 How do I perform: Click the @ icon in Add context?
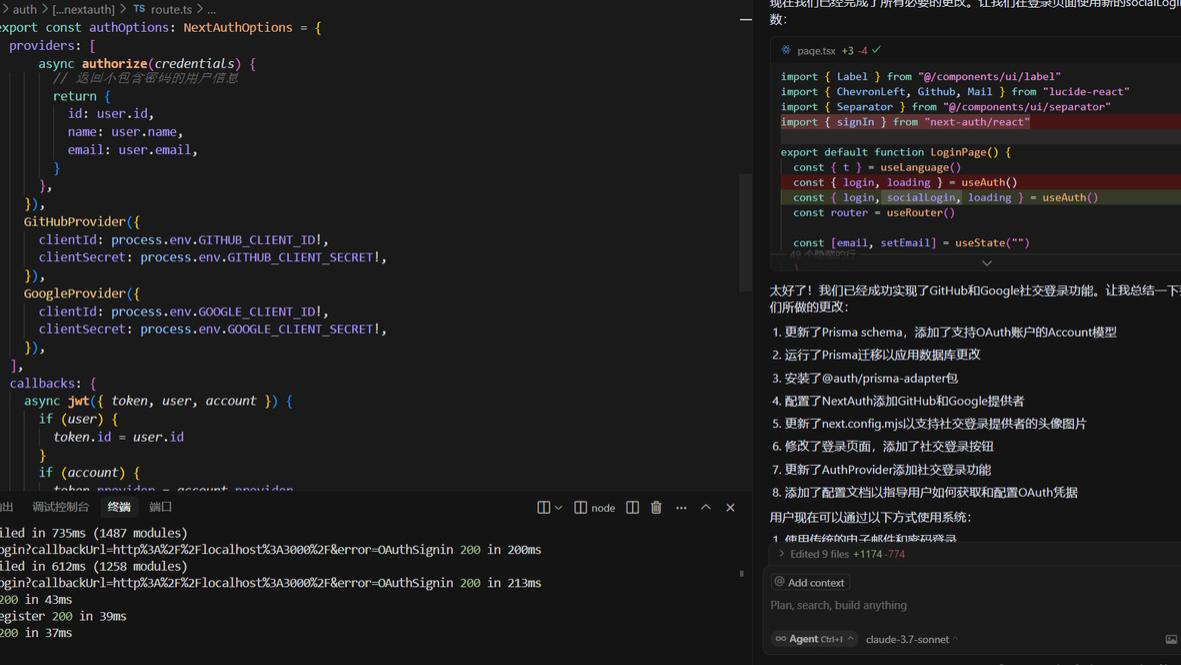pyautogui.click(x=780, y=582)
